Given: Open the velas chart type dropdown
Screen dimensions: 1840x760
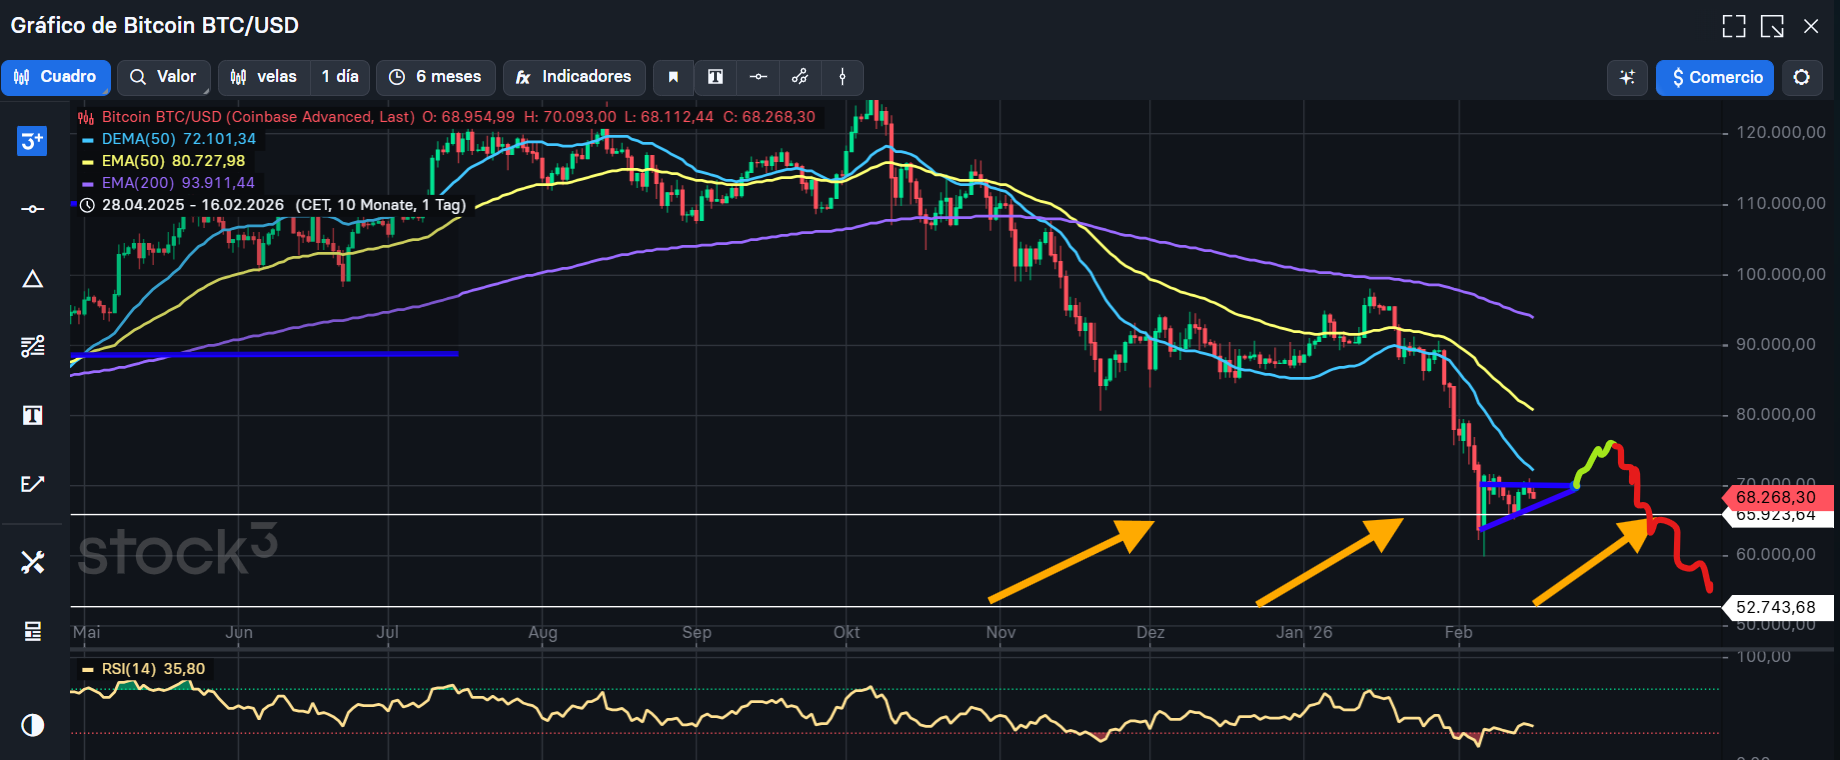Looking at the screenshot, I should coord(264,77).
